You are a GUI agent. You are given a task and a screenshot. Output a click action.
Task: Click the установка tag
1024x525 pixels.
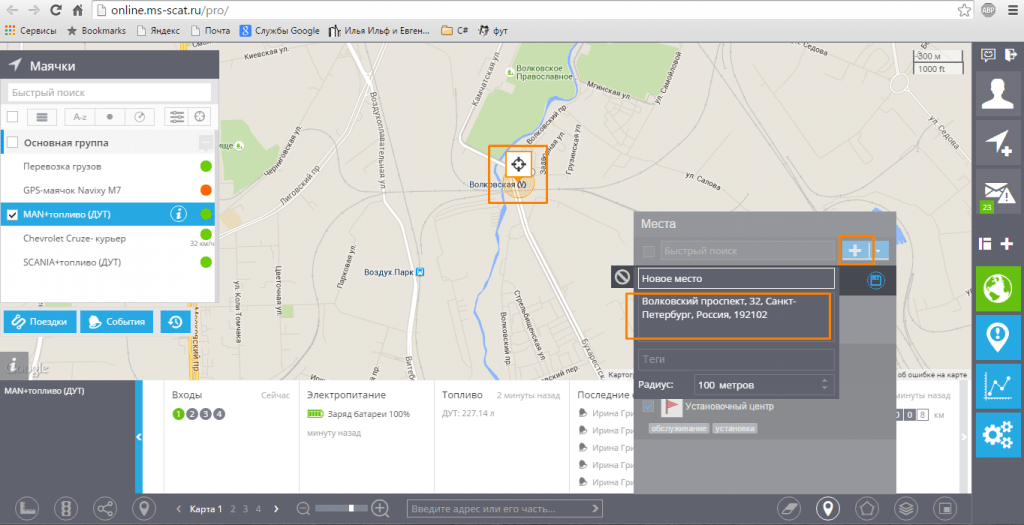pyautogui.click(x=735, y=428)
